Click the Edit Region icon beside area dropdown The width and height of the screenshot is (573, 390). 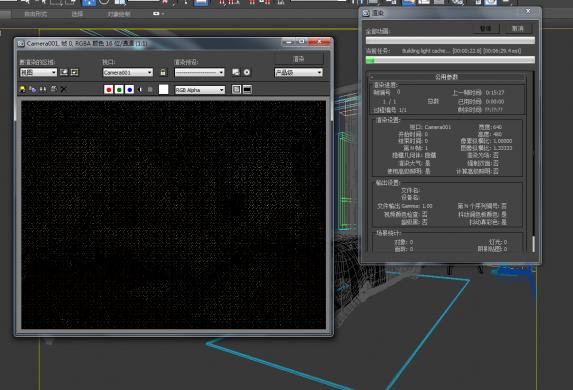[x=64, y=72]
